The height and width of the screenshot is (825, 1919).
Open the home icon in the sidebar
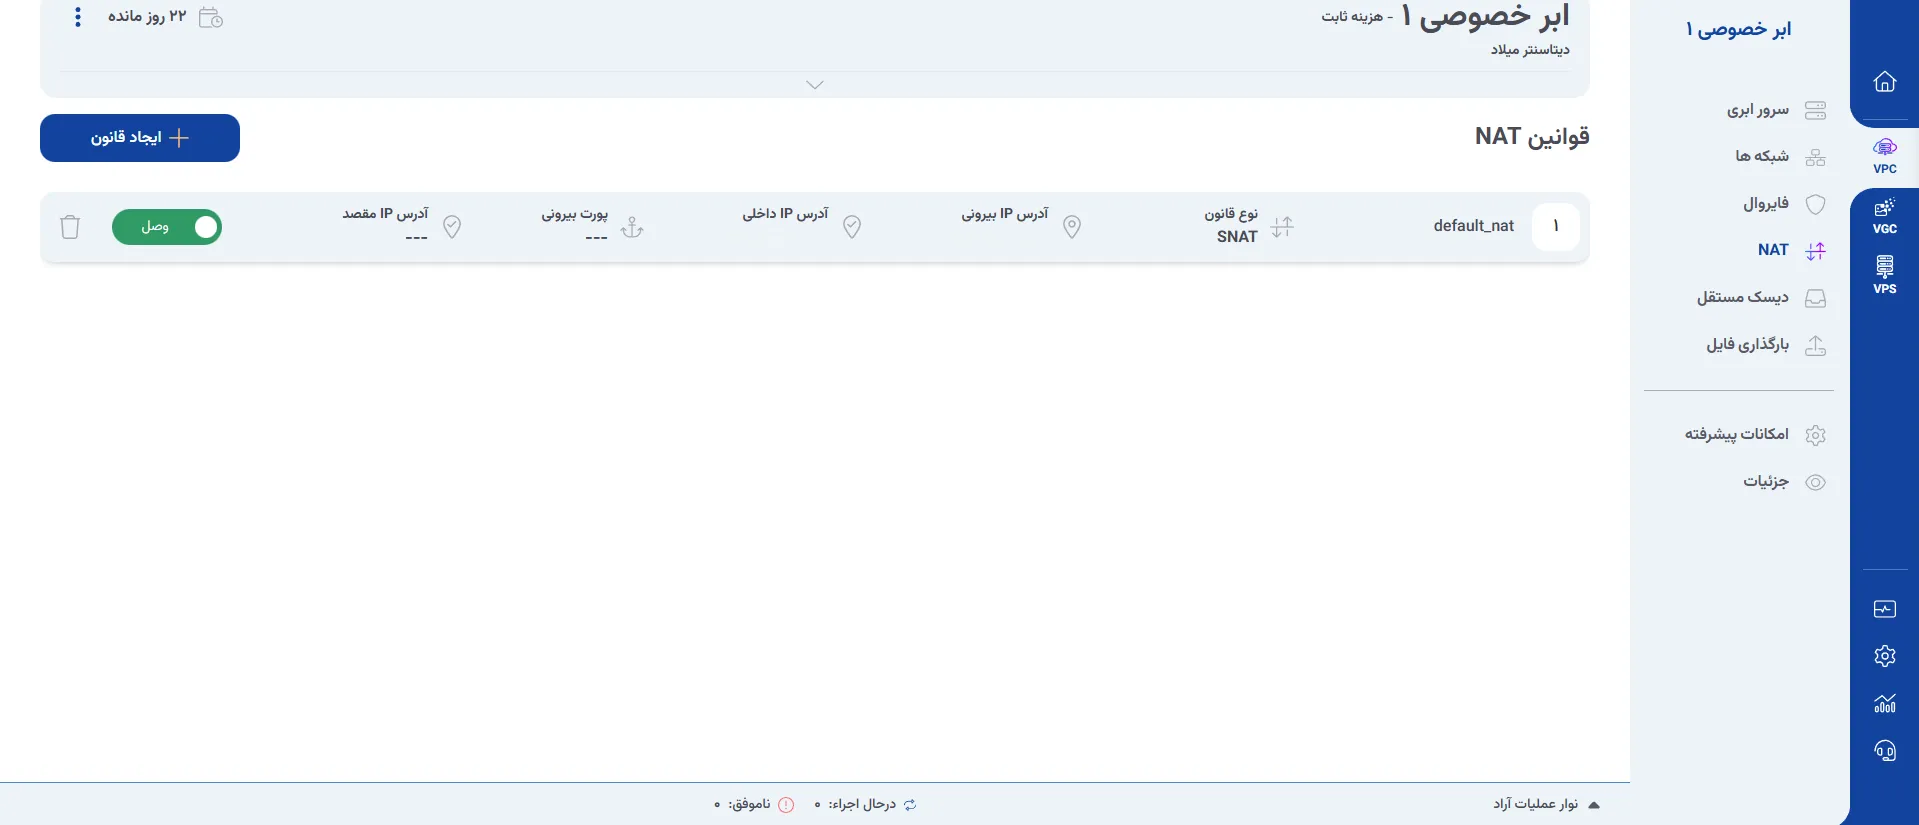coord(1884,81)
